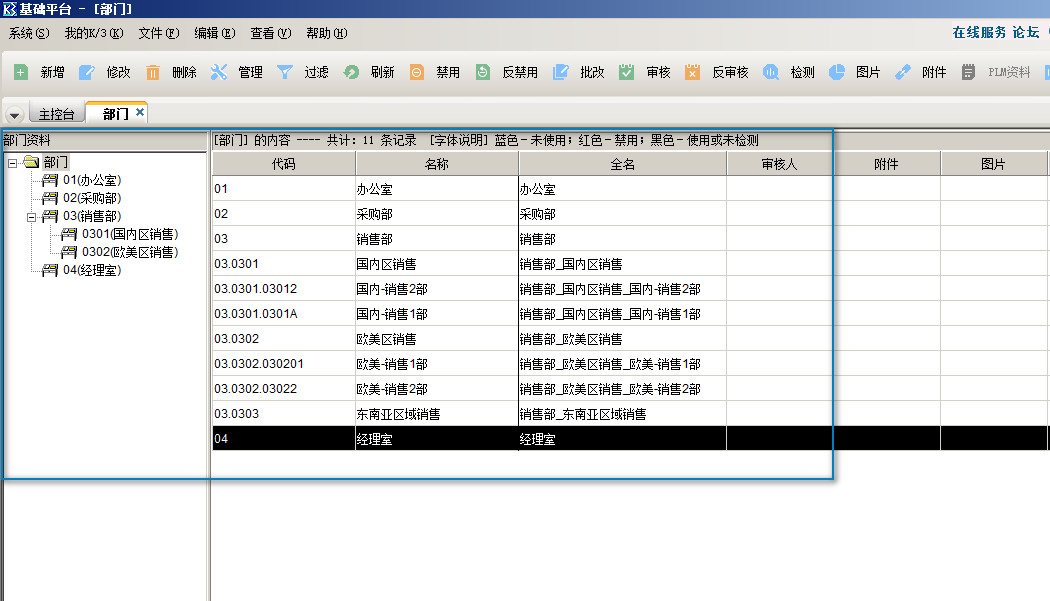Collapse the 03(销售部) tree node
The height and width of the screenshot is (601, 1050).
[31, 216]
